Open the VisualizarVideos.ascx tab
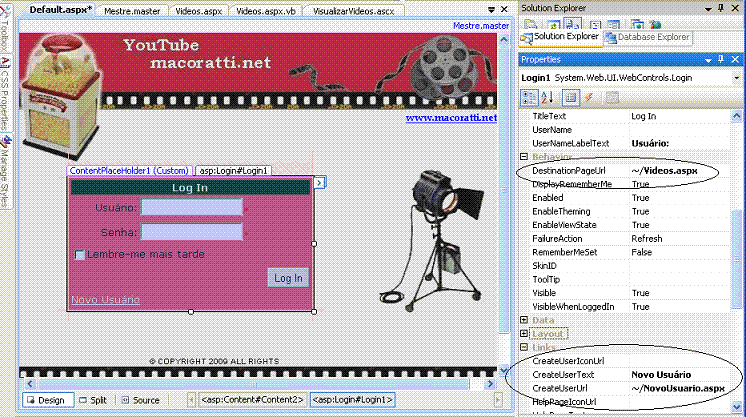 (353, 11)
